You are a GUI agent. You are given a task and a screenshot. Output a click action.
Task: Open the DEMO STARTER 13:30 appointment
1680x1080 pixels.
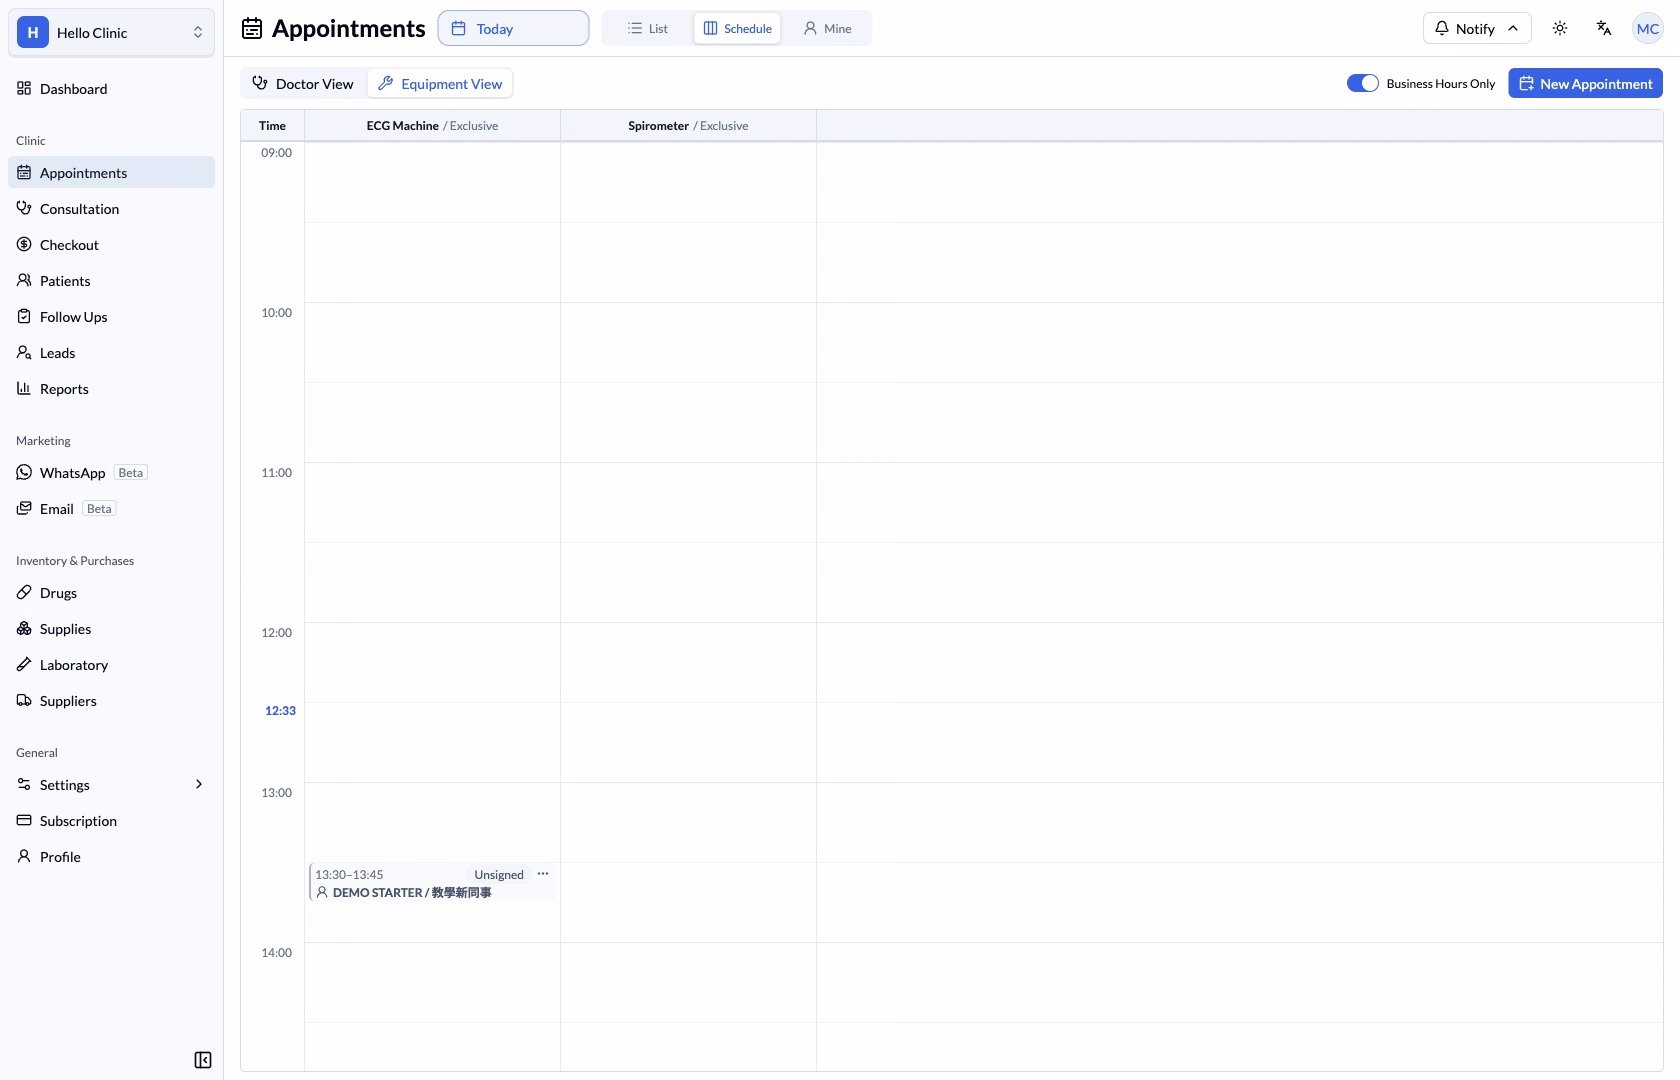[432, 883]
